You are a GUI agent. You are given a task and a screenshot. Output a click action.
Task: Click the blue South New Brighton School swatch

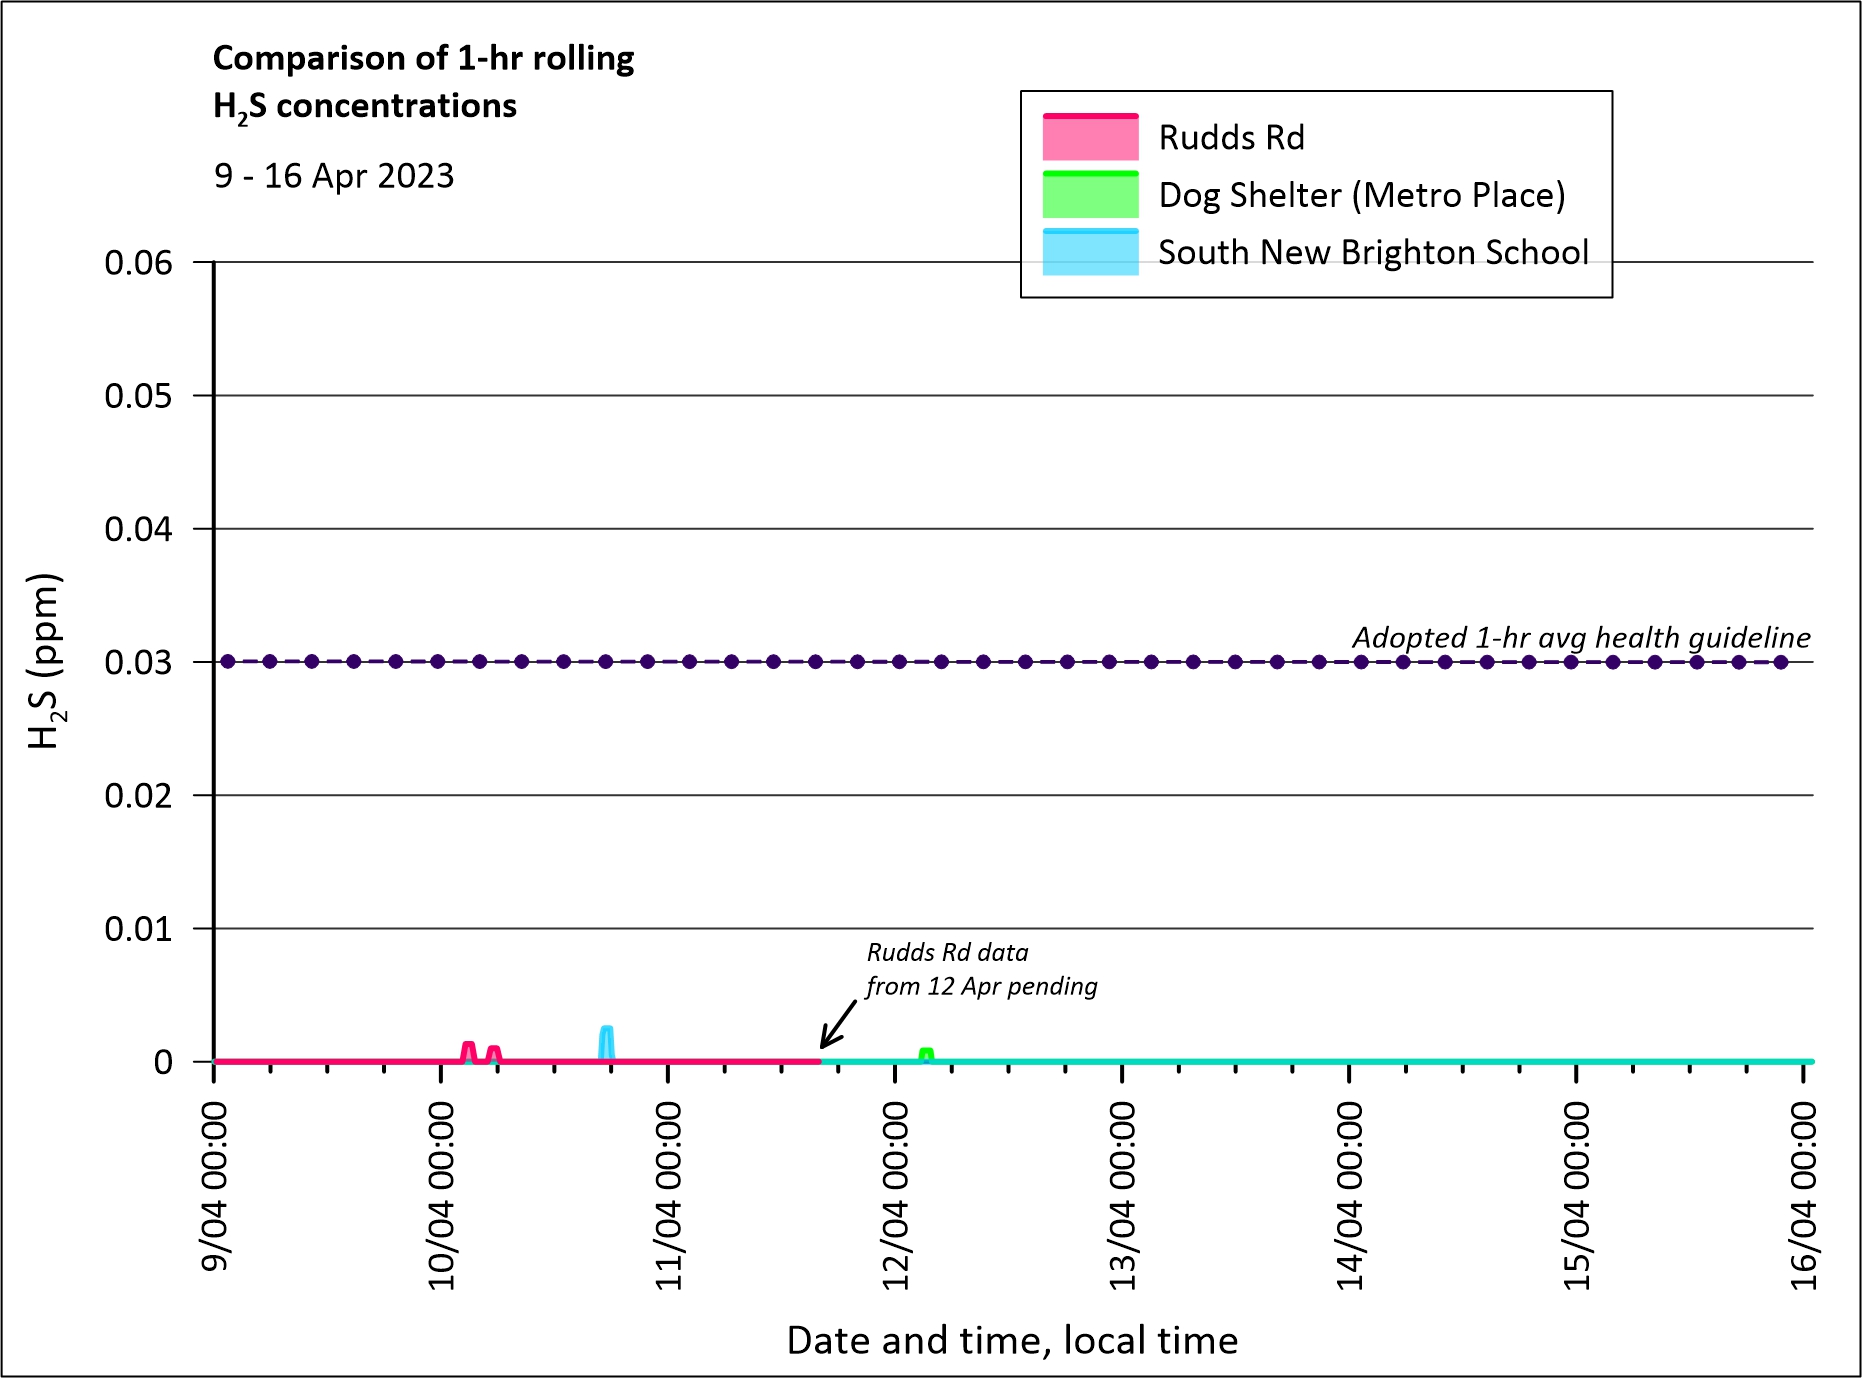1090,252
